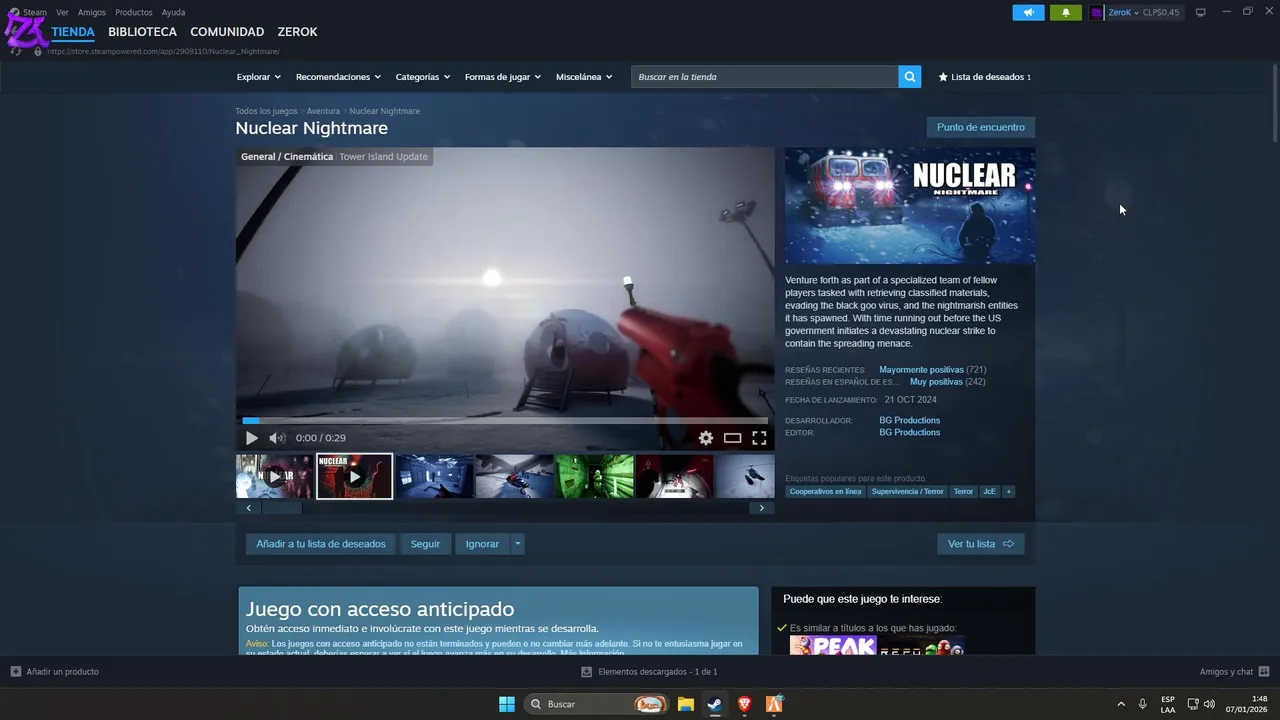1280x720 pixels.
Task: Open the green notifications bell
Action: click(x=1065, y=12)
